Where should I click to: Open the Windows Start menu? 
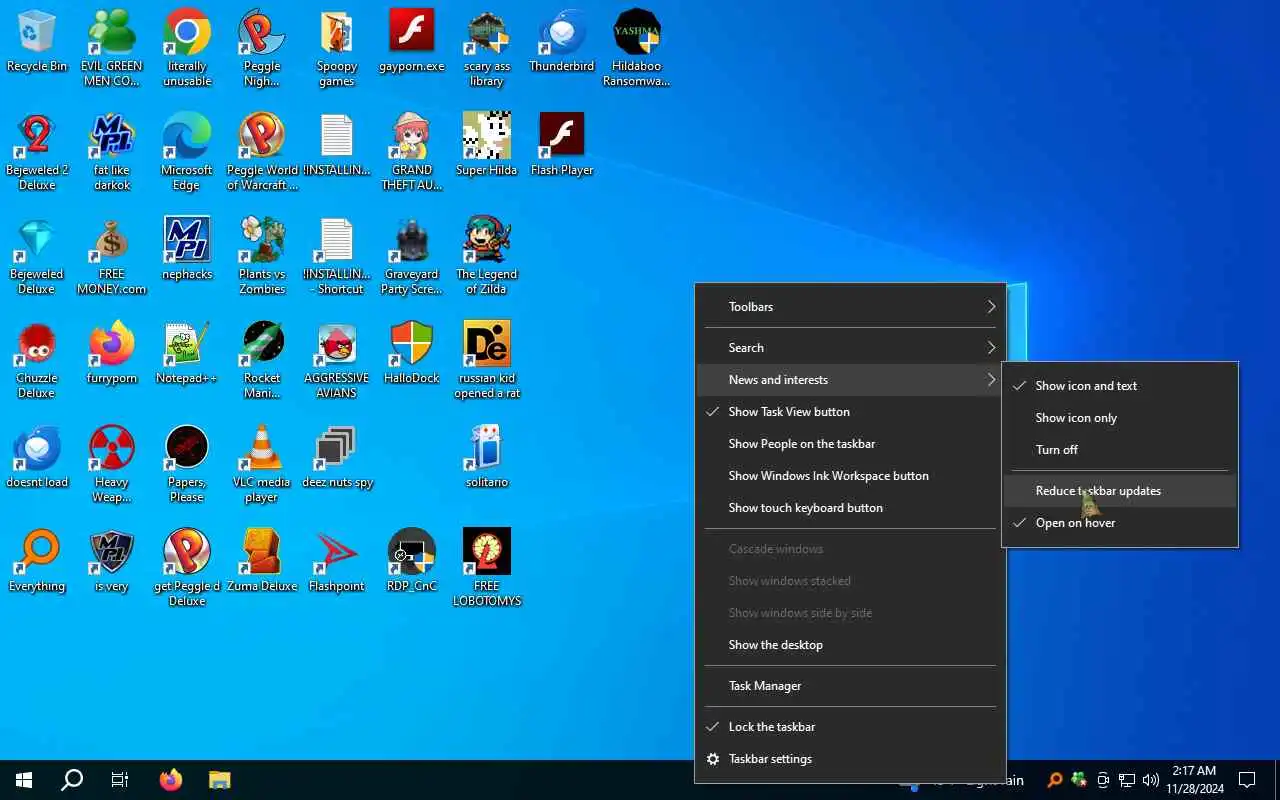[x=24, y=780]
